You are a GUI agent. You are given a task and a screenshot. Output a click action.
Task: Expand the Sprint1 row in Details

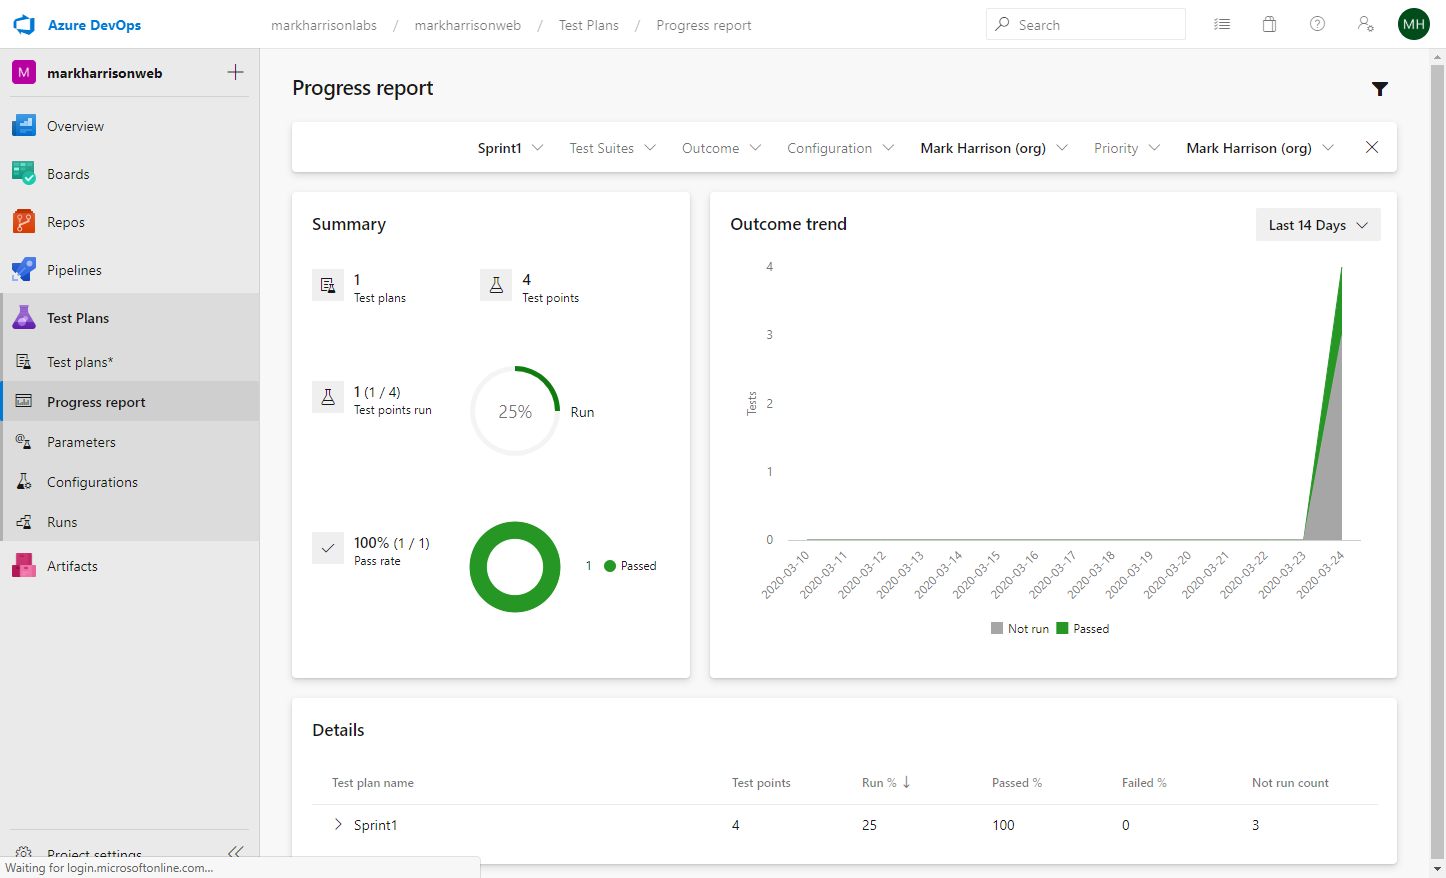[x=338, y=825]
